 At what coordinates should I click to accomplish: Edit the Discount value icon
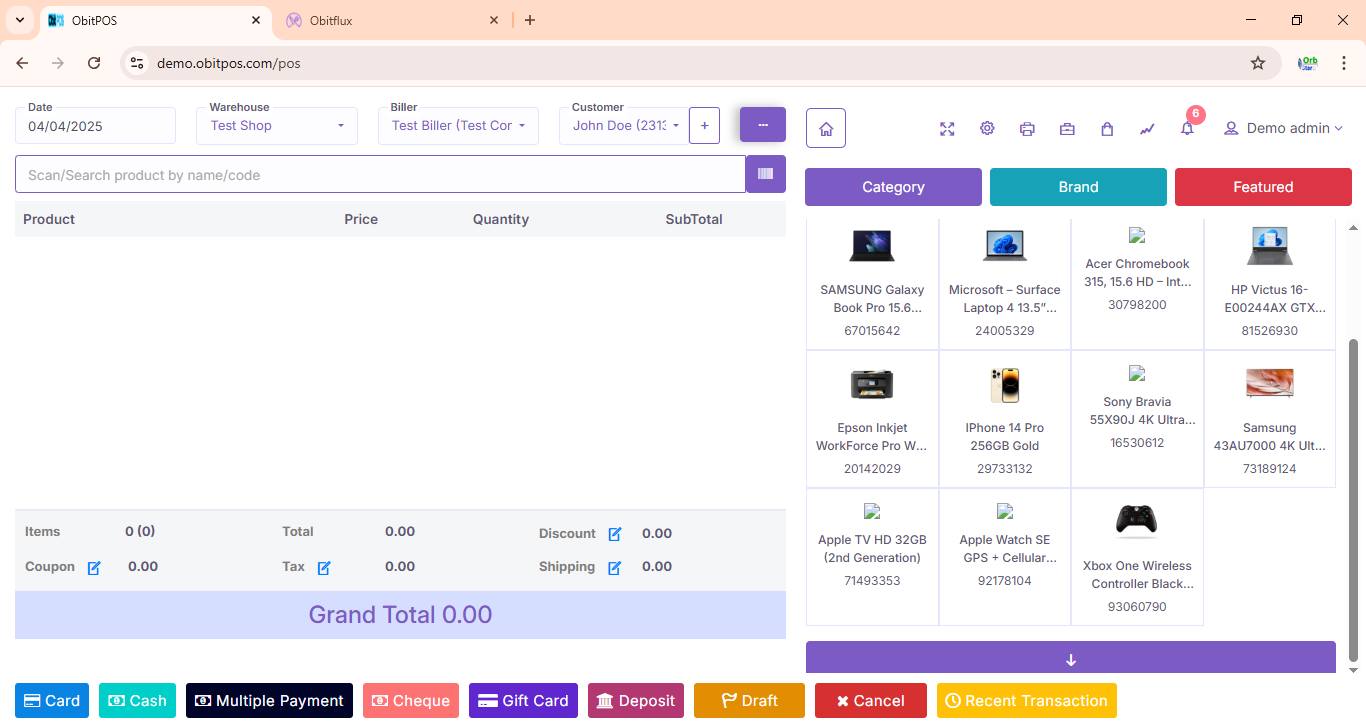tap(615, 534)
